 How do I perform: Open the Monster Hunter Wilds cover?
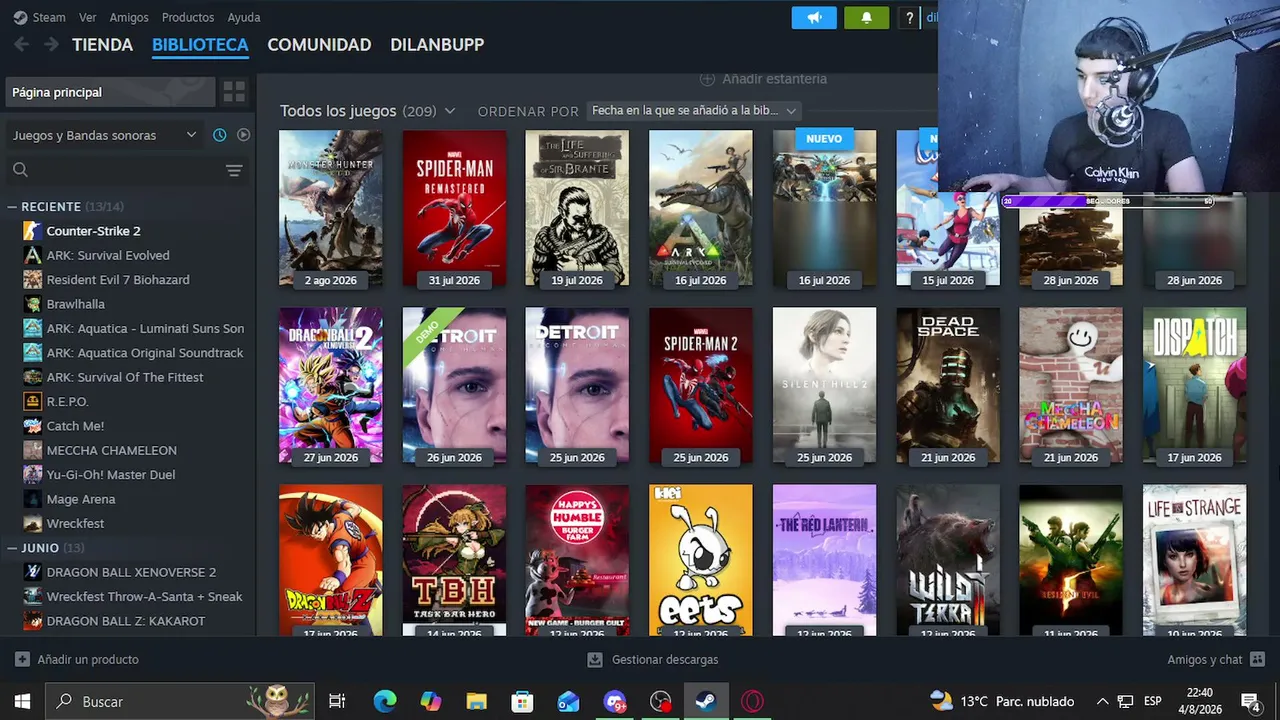point(331,209)
